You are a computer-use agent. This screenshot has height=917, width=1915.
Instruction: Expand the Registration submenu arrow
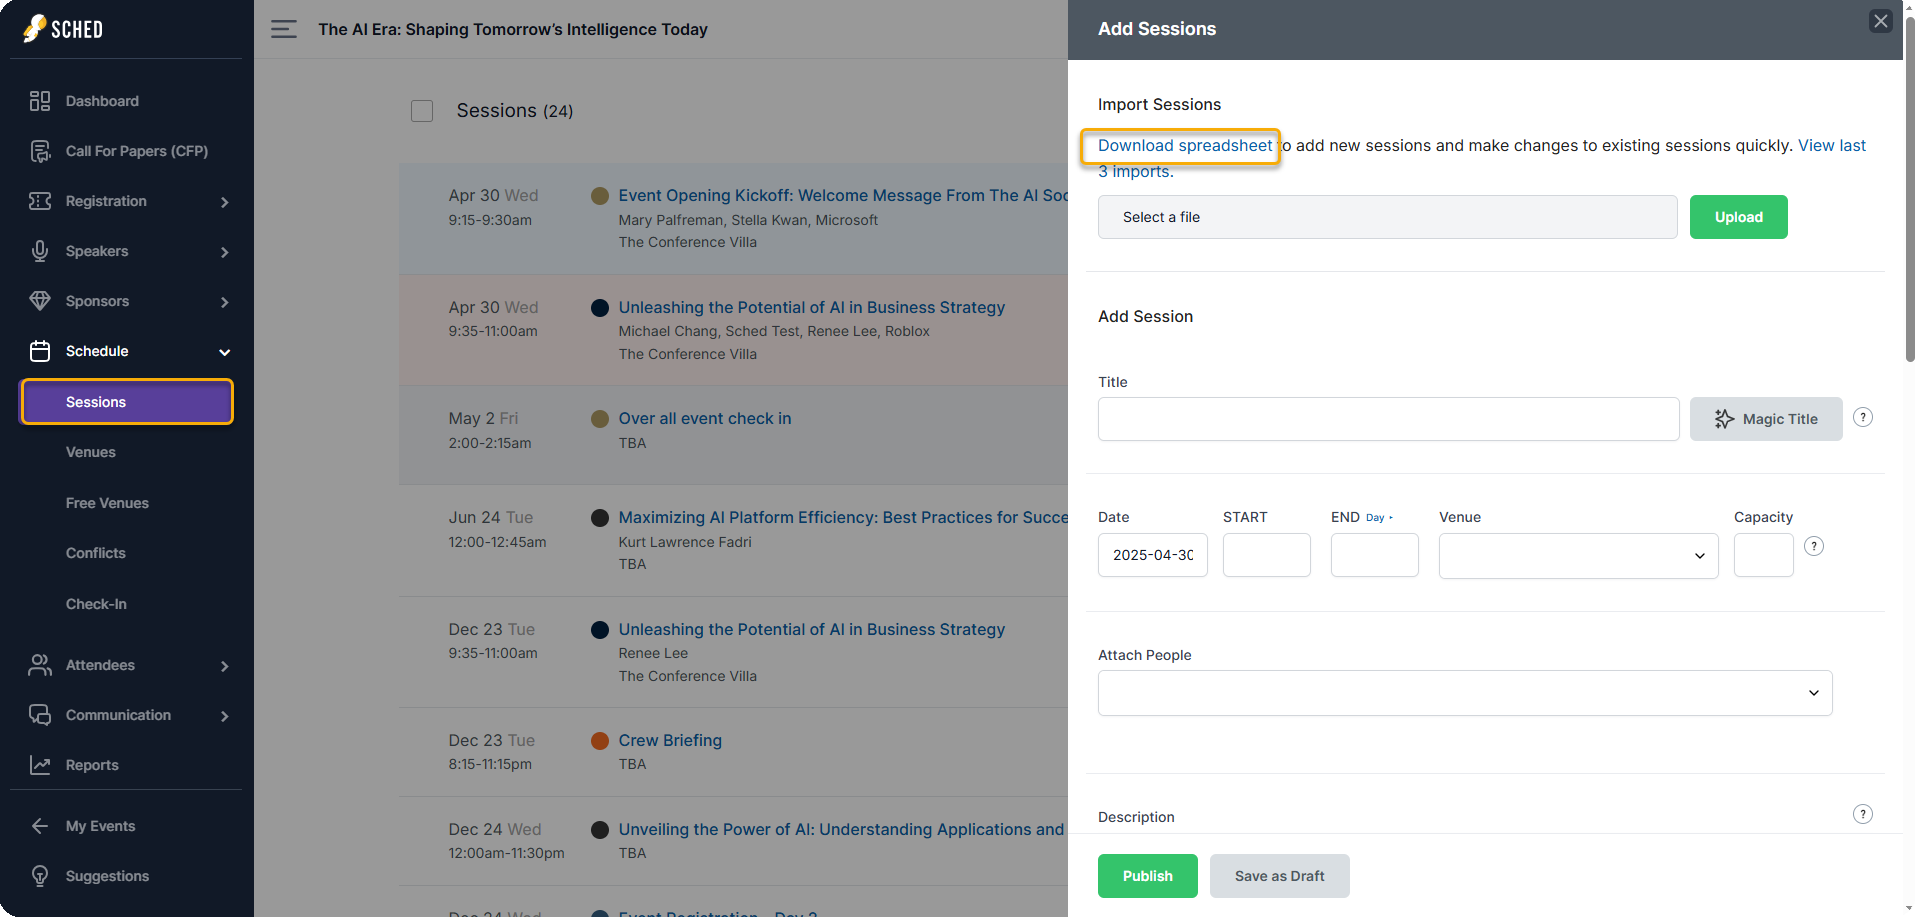coord(225,202)
